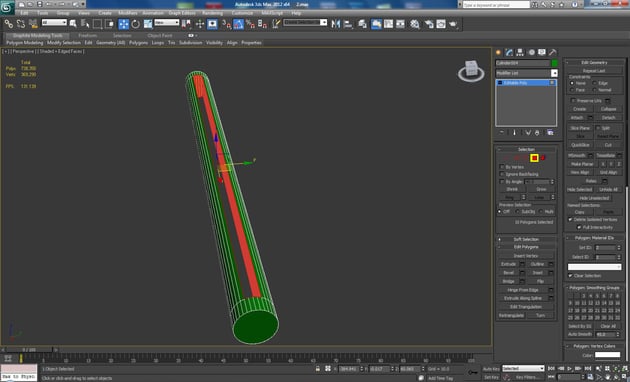Open the Modify command panel tab
The width and height of the screenshot is (630, 382).
(509, 52)
